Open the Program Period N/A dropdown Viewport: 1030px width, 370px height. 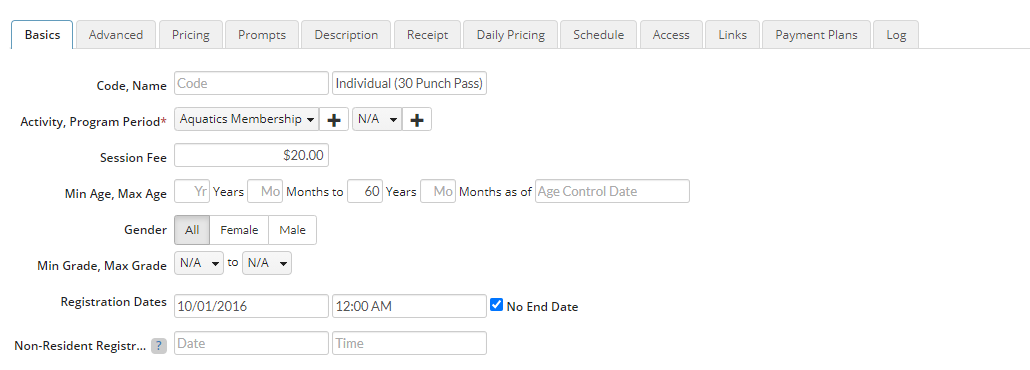(x=377, y=120)
